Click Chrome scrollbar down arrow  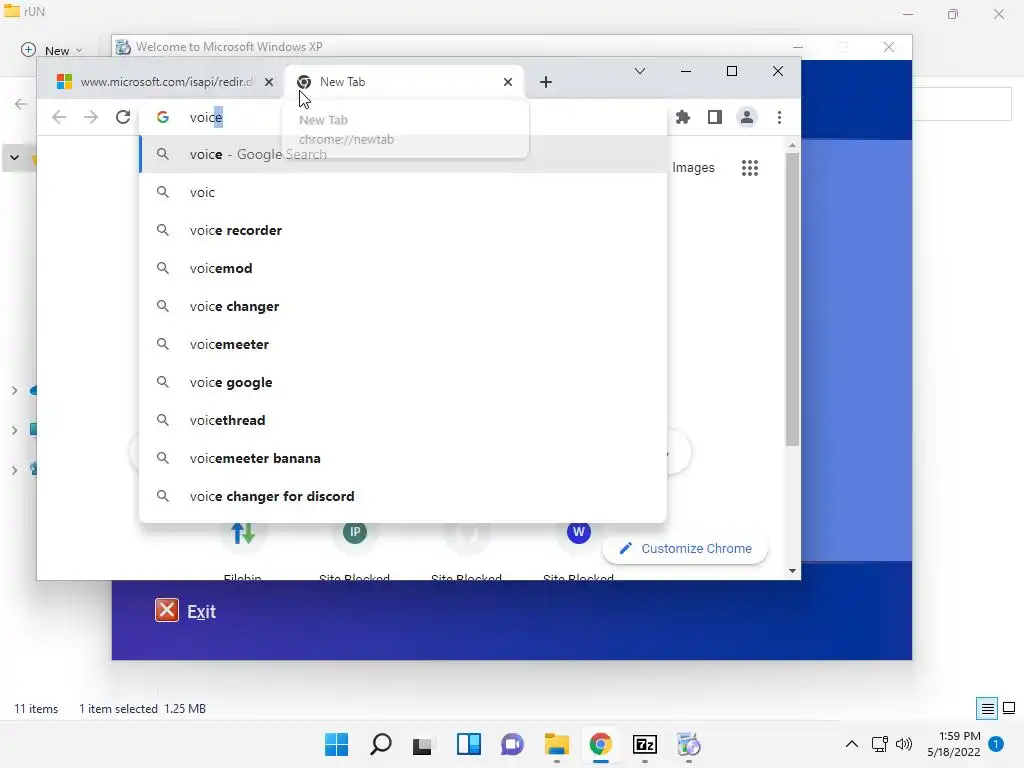pyautogui.click(x=792, y=570)
